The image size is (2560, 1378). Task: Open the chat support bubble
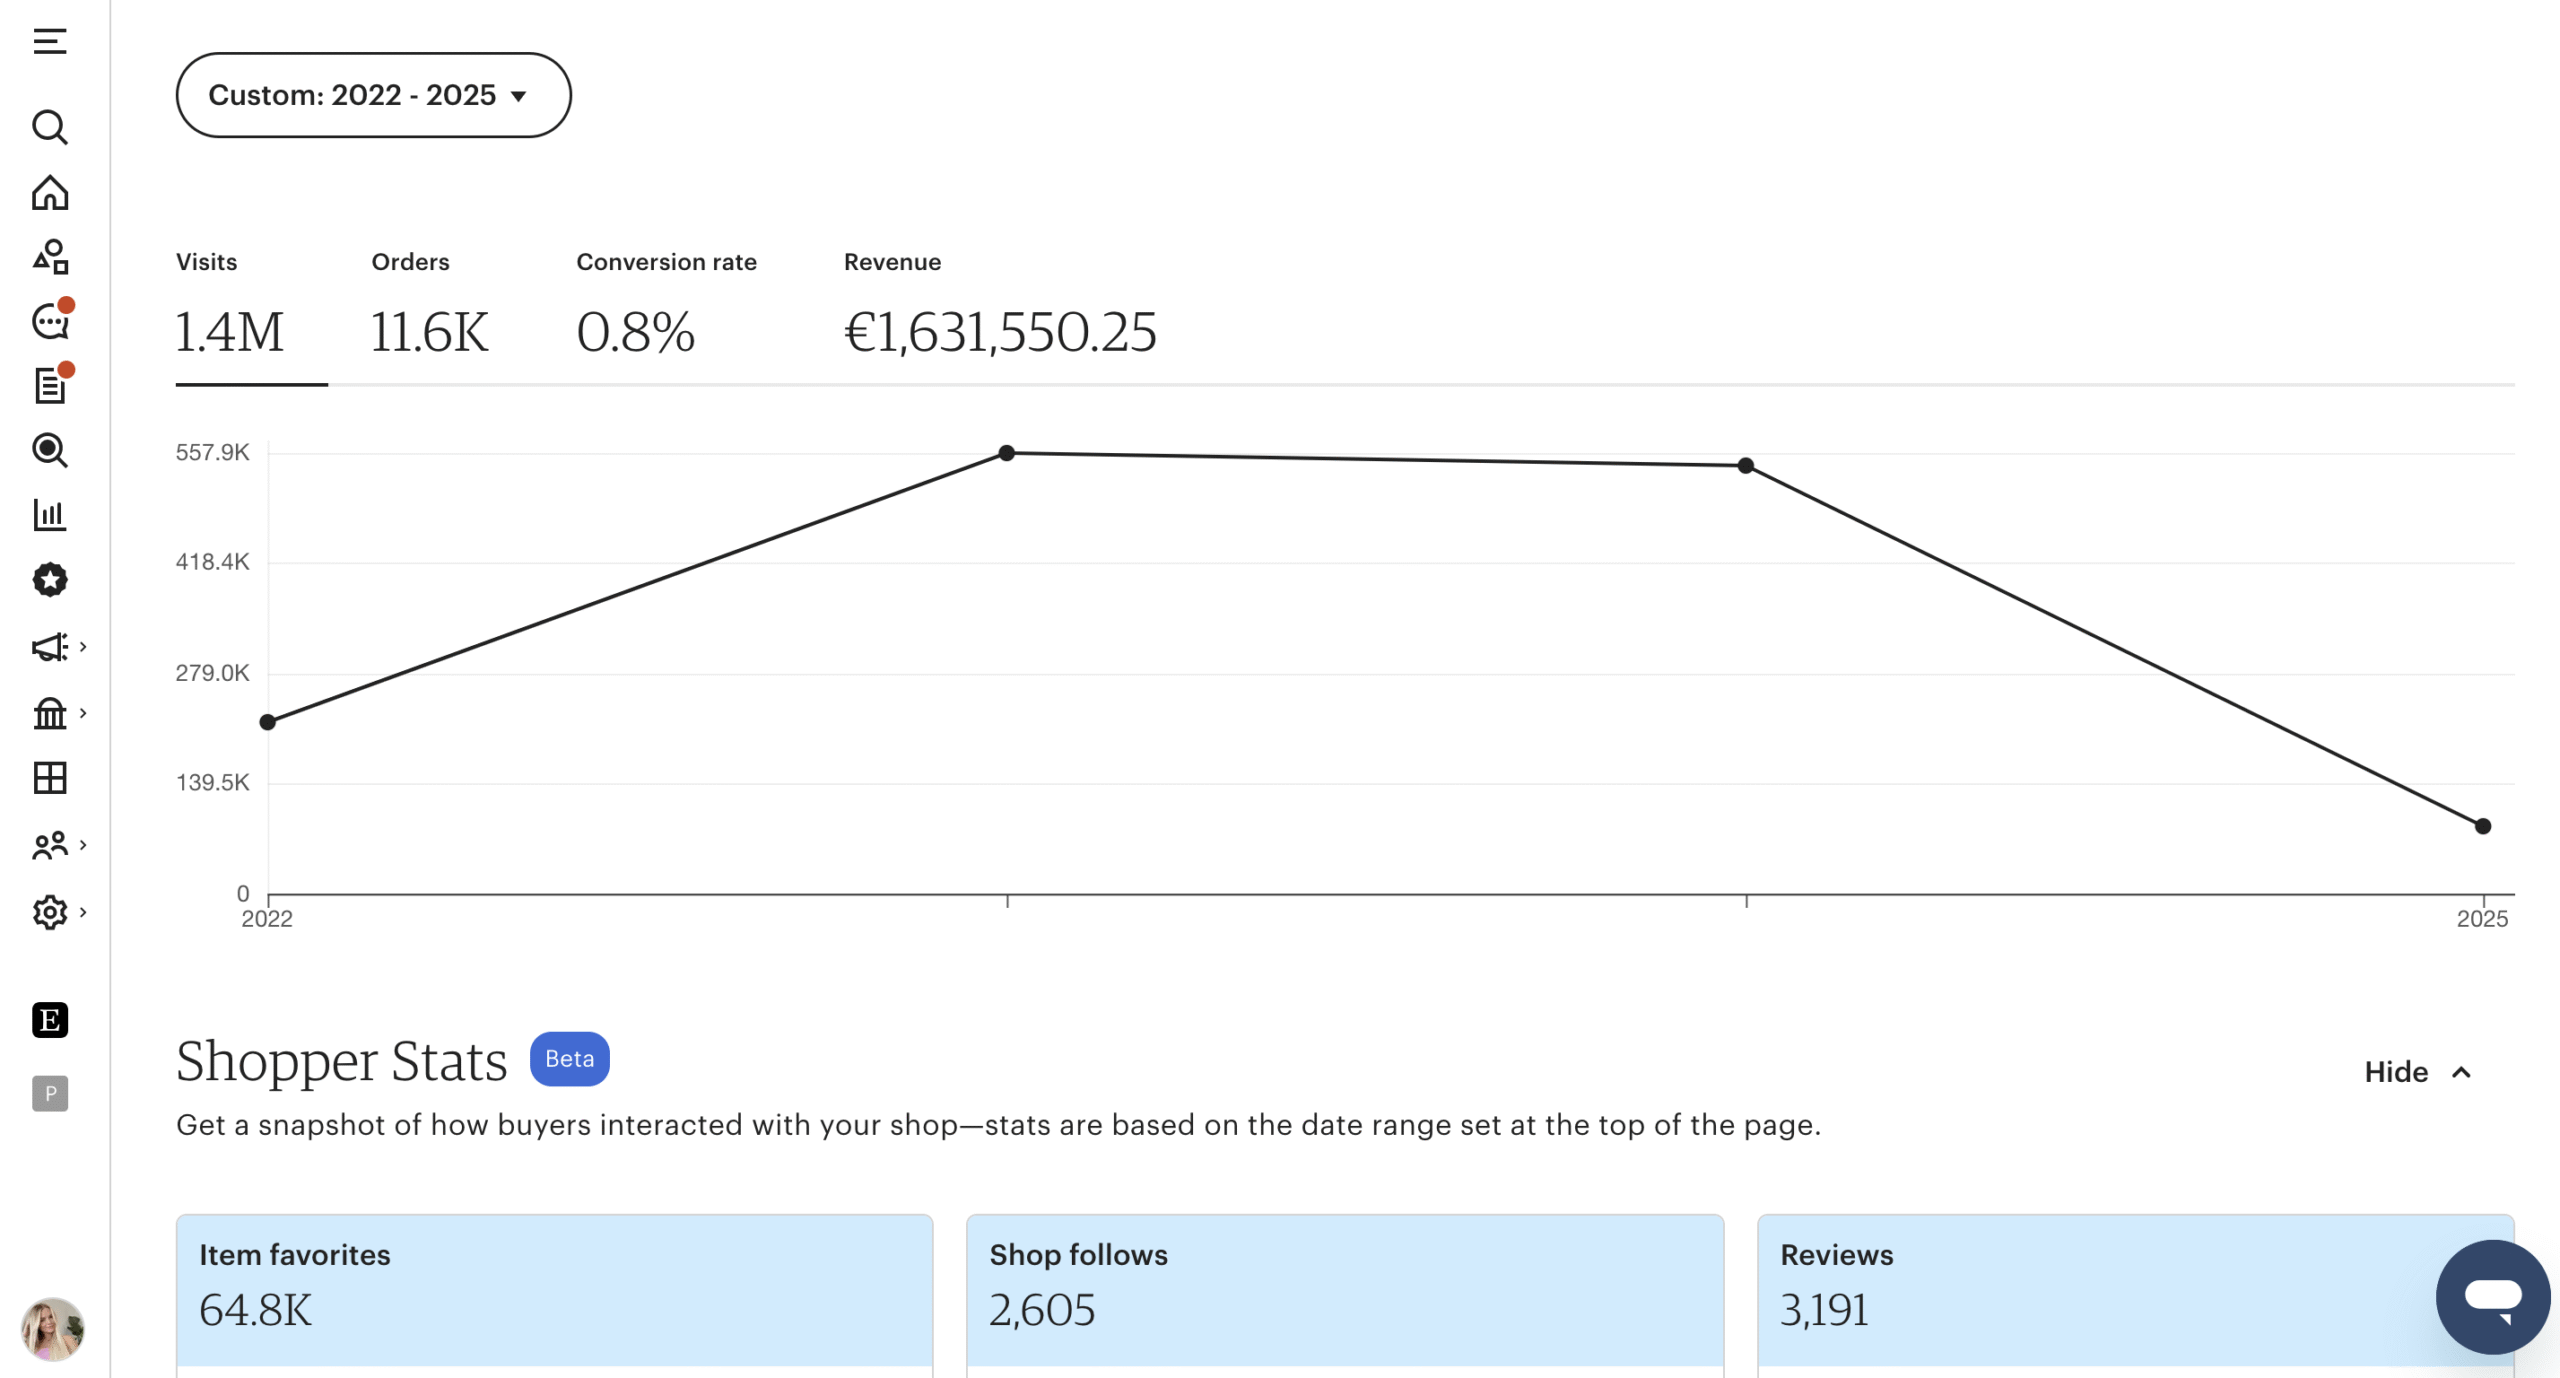point(2492,1297)
